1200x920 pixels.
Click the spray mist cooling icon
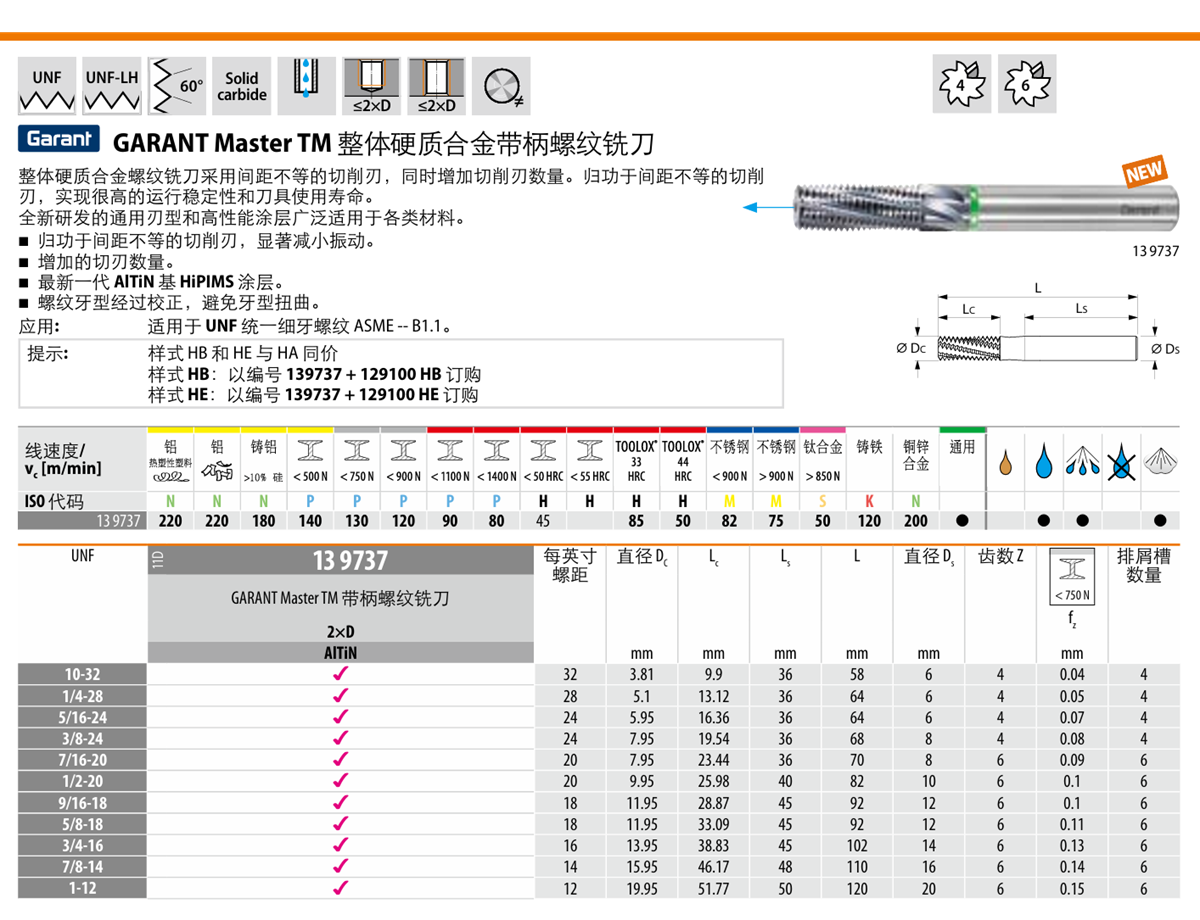[x=1084, y=463]
